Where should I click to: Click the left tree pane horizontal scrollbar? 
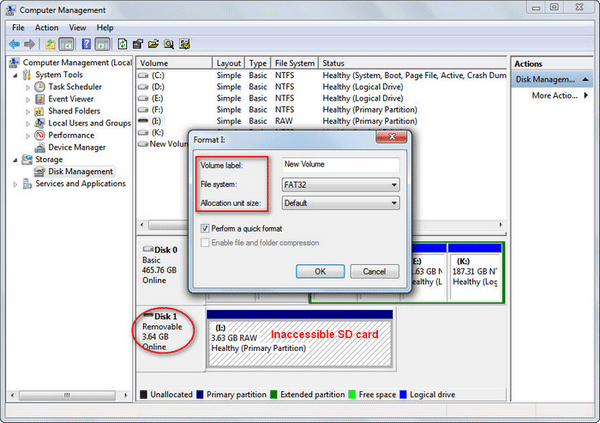pos(67,395)
